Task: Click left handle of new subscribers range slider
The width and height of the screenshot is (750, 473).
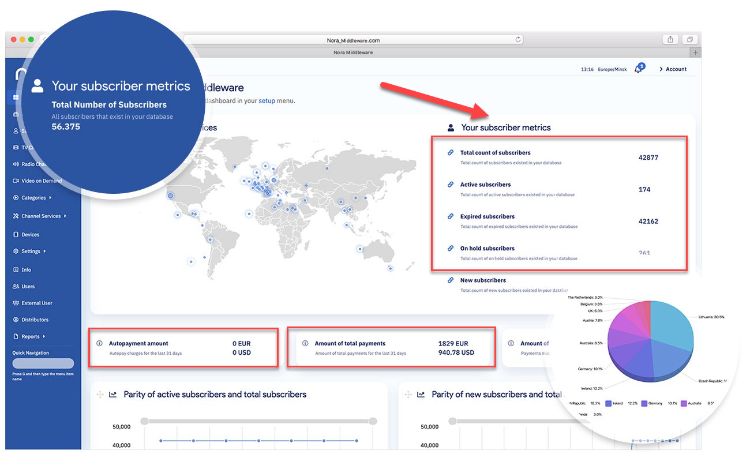Action: pyautogui.click(x=452, y=421)
